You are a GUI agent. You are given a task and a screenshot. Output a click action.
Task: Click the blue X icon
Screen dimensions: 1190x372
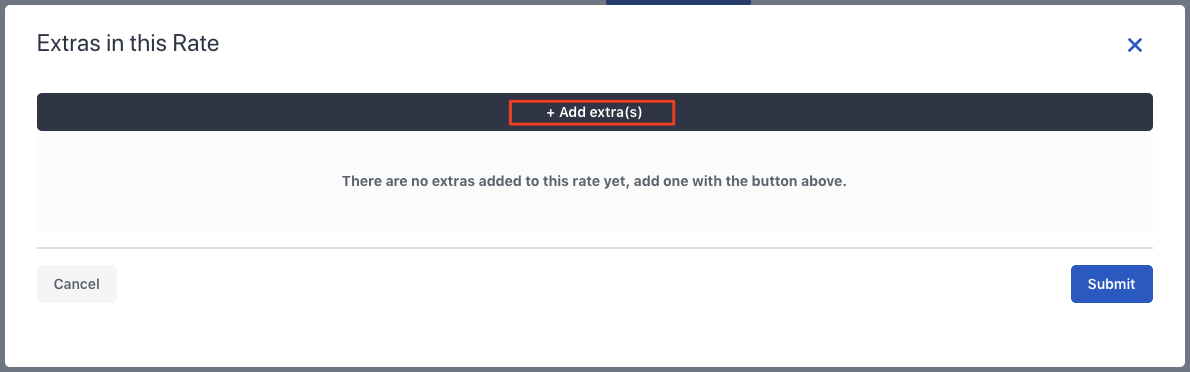pyautogui.click(x=1135, y=46)
